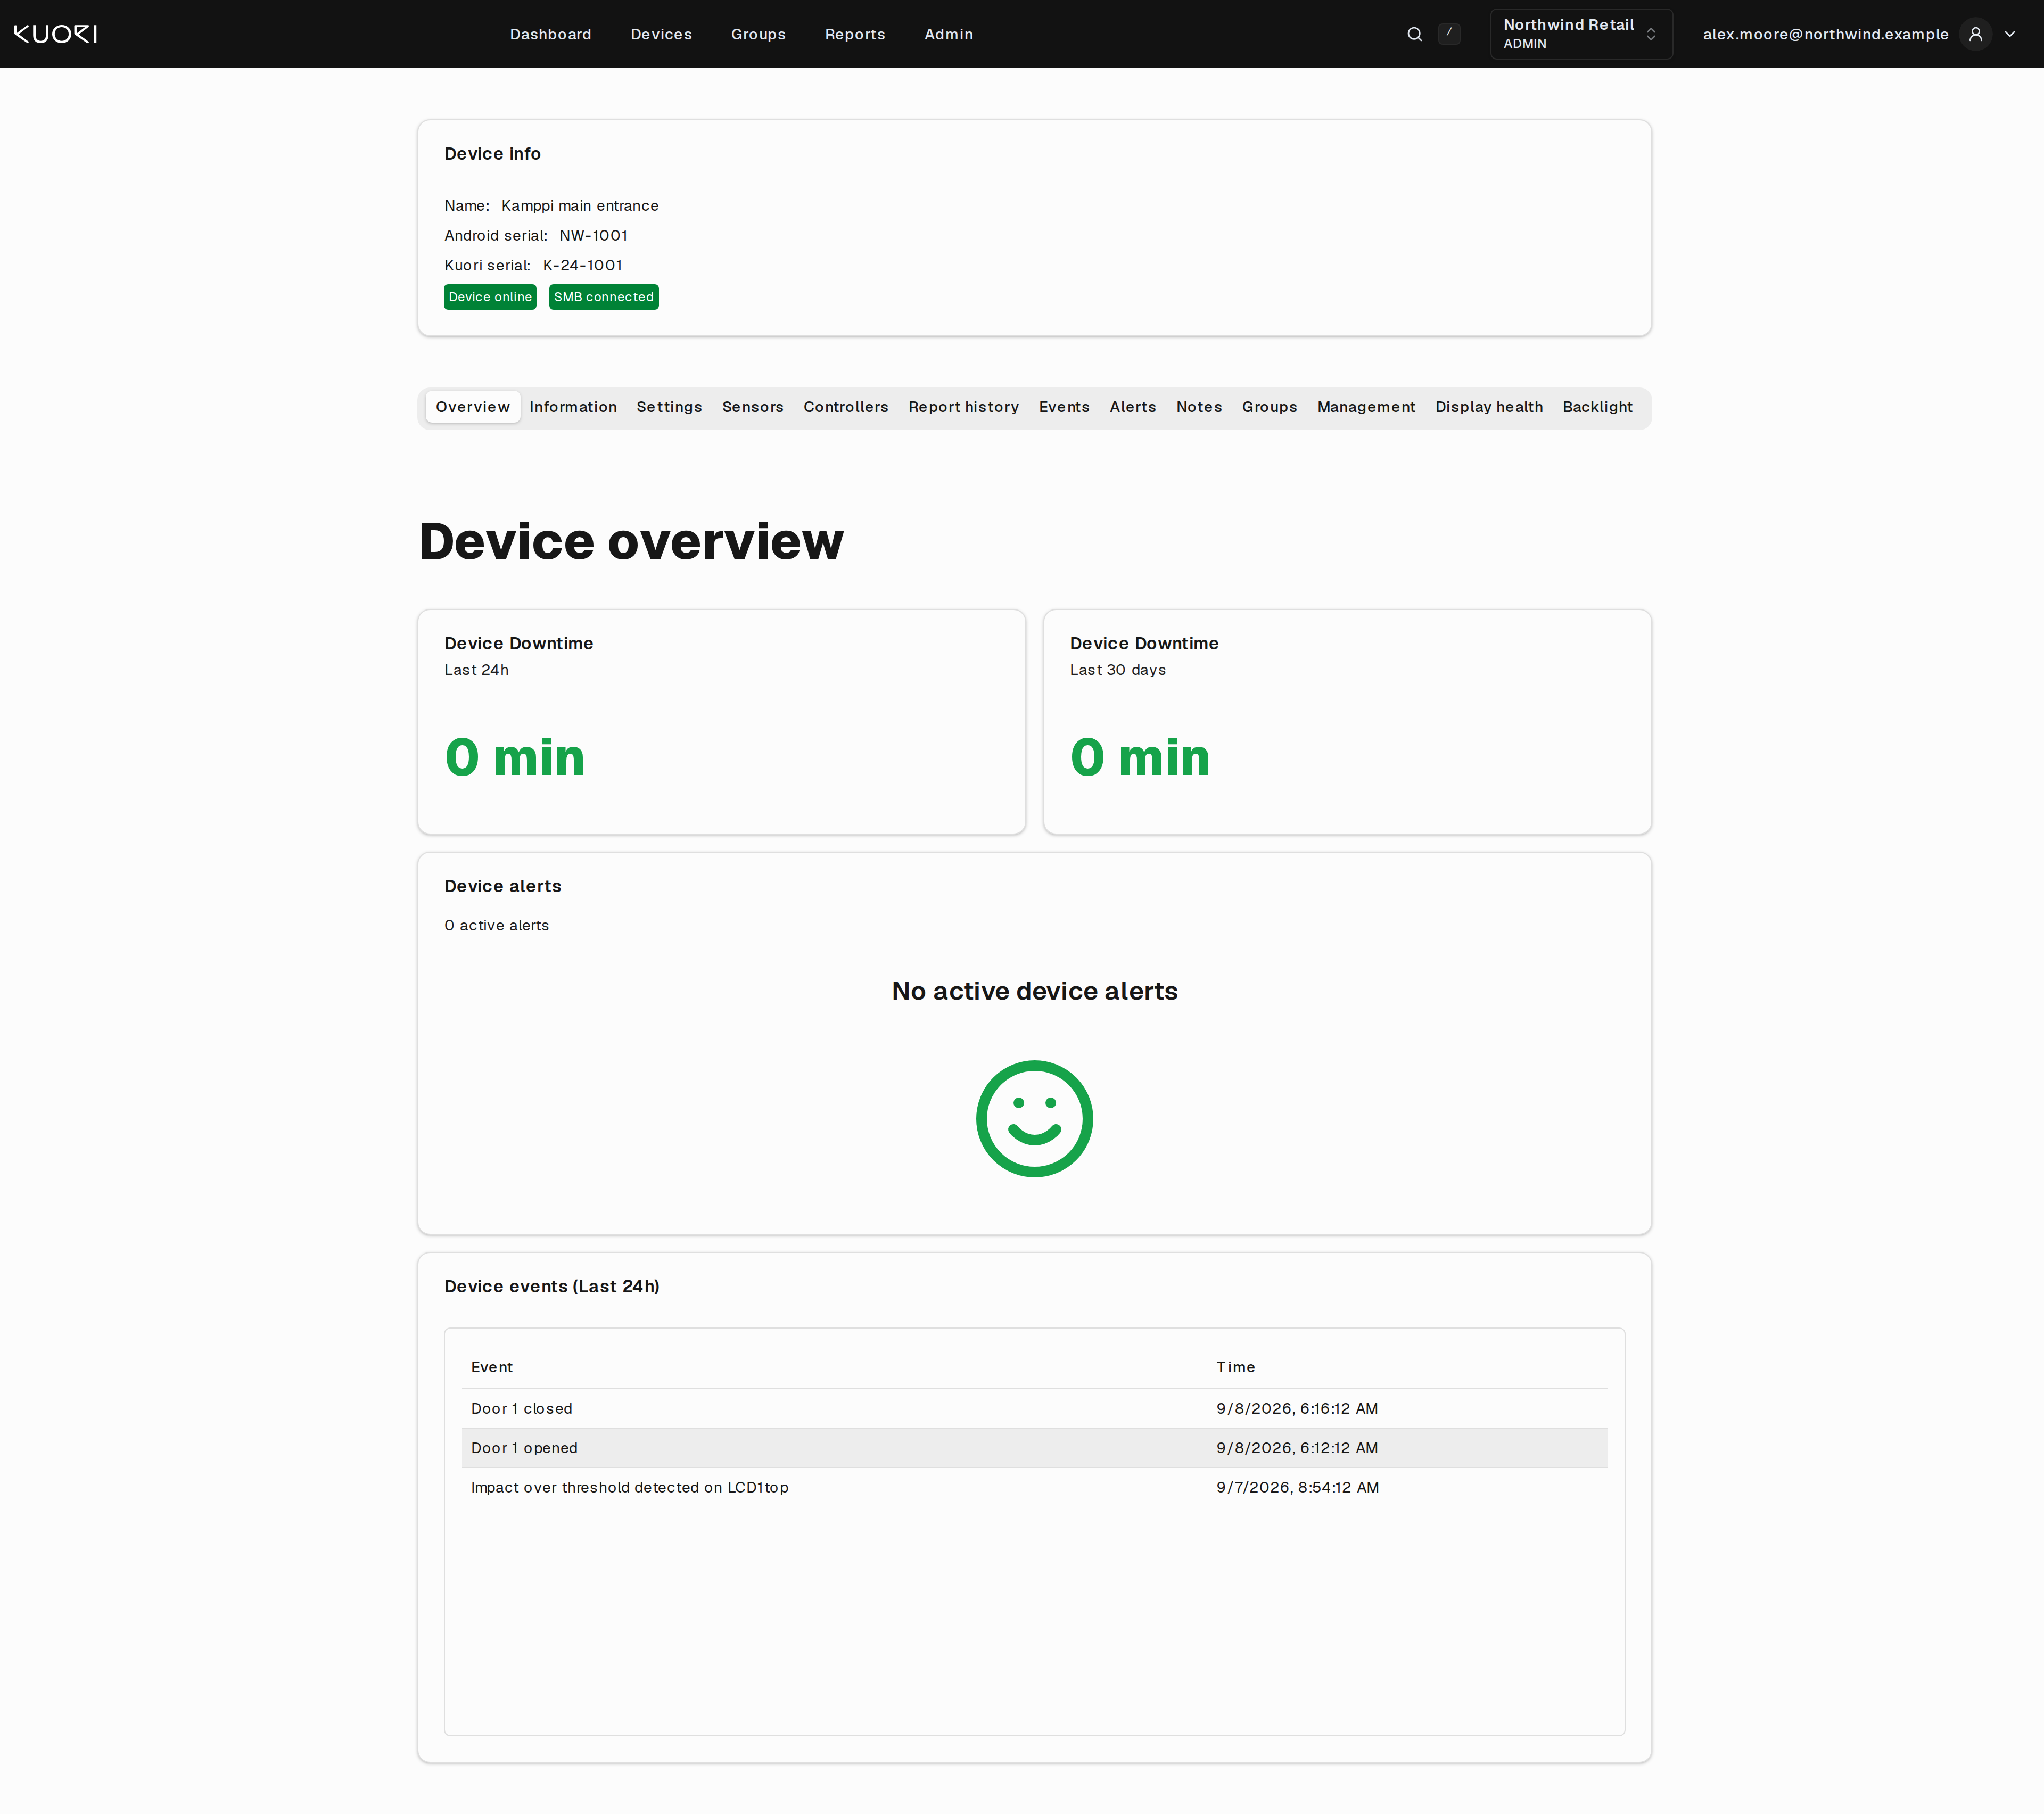
Task: Click the green smiley face icon
Action: (1034, 1118)
